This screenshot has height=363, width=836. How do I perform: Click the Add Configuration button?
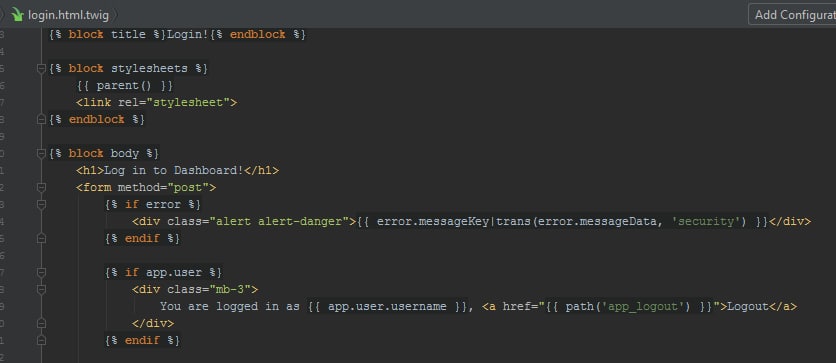pyautogui.click(x=793, y=14)
